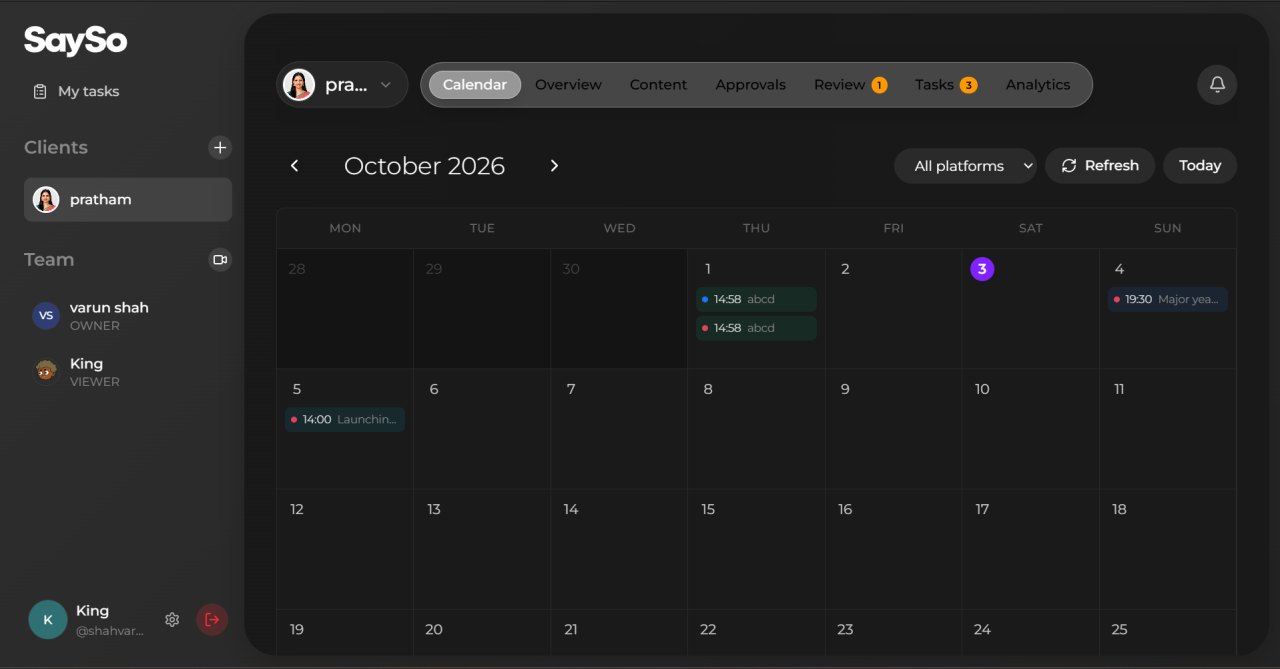
Task: Open My tasks in the sidebar
Action: [76, 91]
